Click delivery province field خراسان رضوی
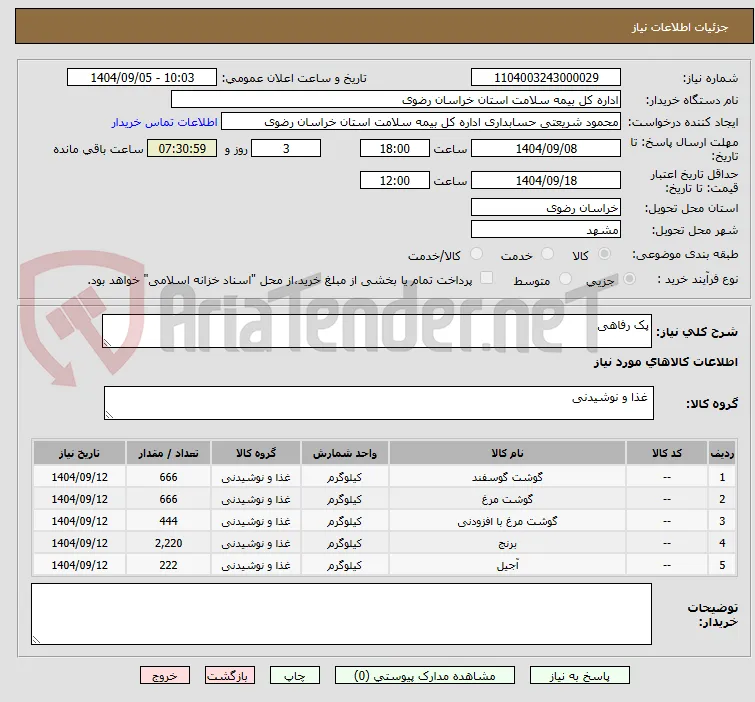Image resolution: width=755 pixels, height=702 pixels. click(546, 207)
